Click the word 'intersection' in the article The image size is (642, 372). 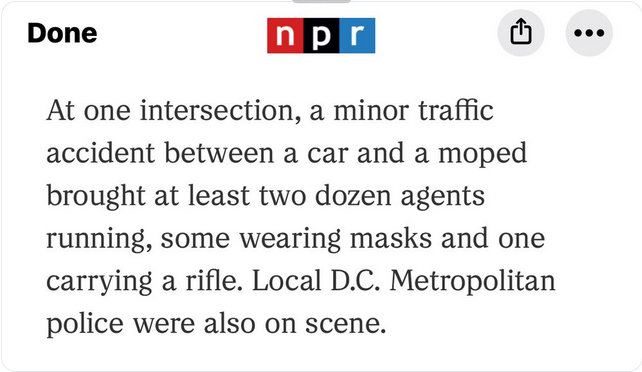tap(220, 111)
